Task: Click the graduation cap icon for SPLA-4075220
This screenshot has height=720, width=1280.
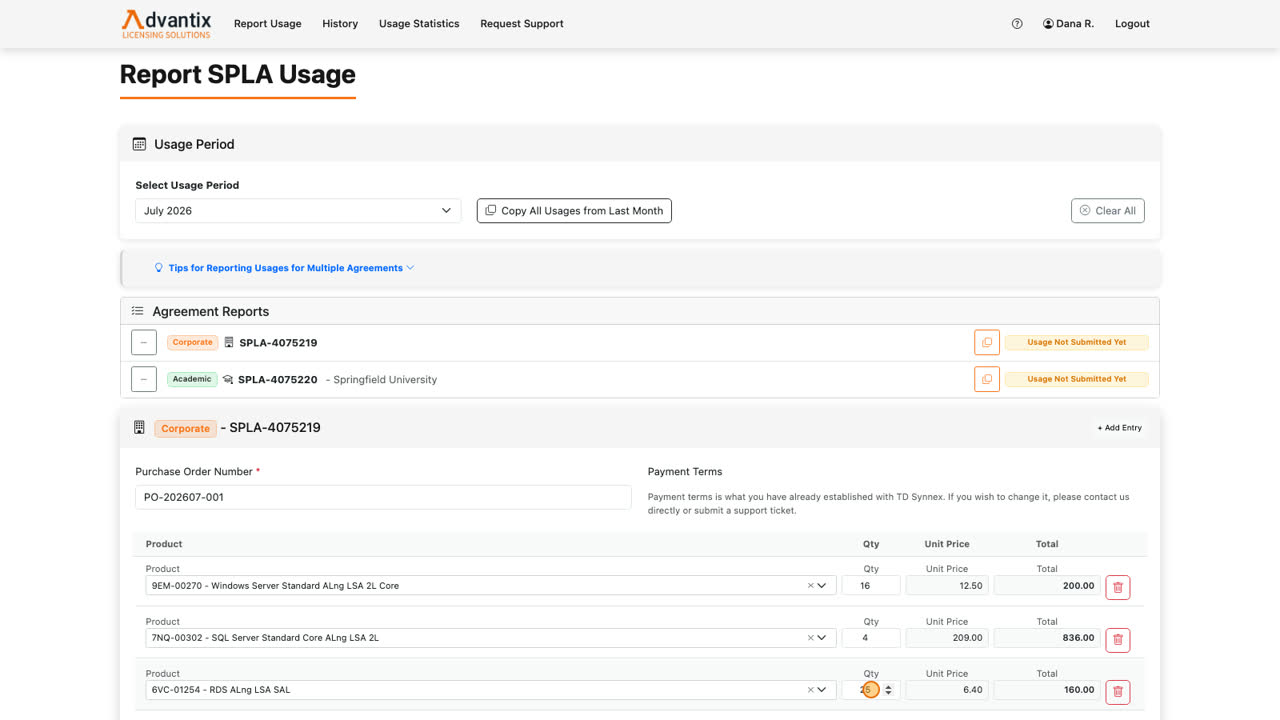Action: click(x=228, y=380)
